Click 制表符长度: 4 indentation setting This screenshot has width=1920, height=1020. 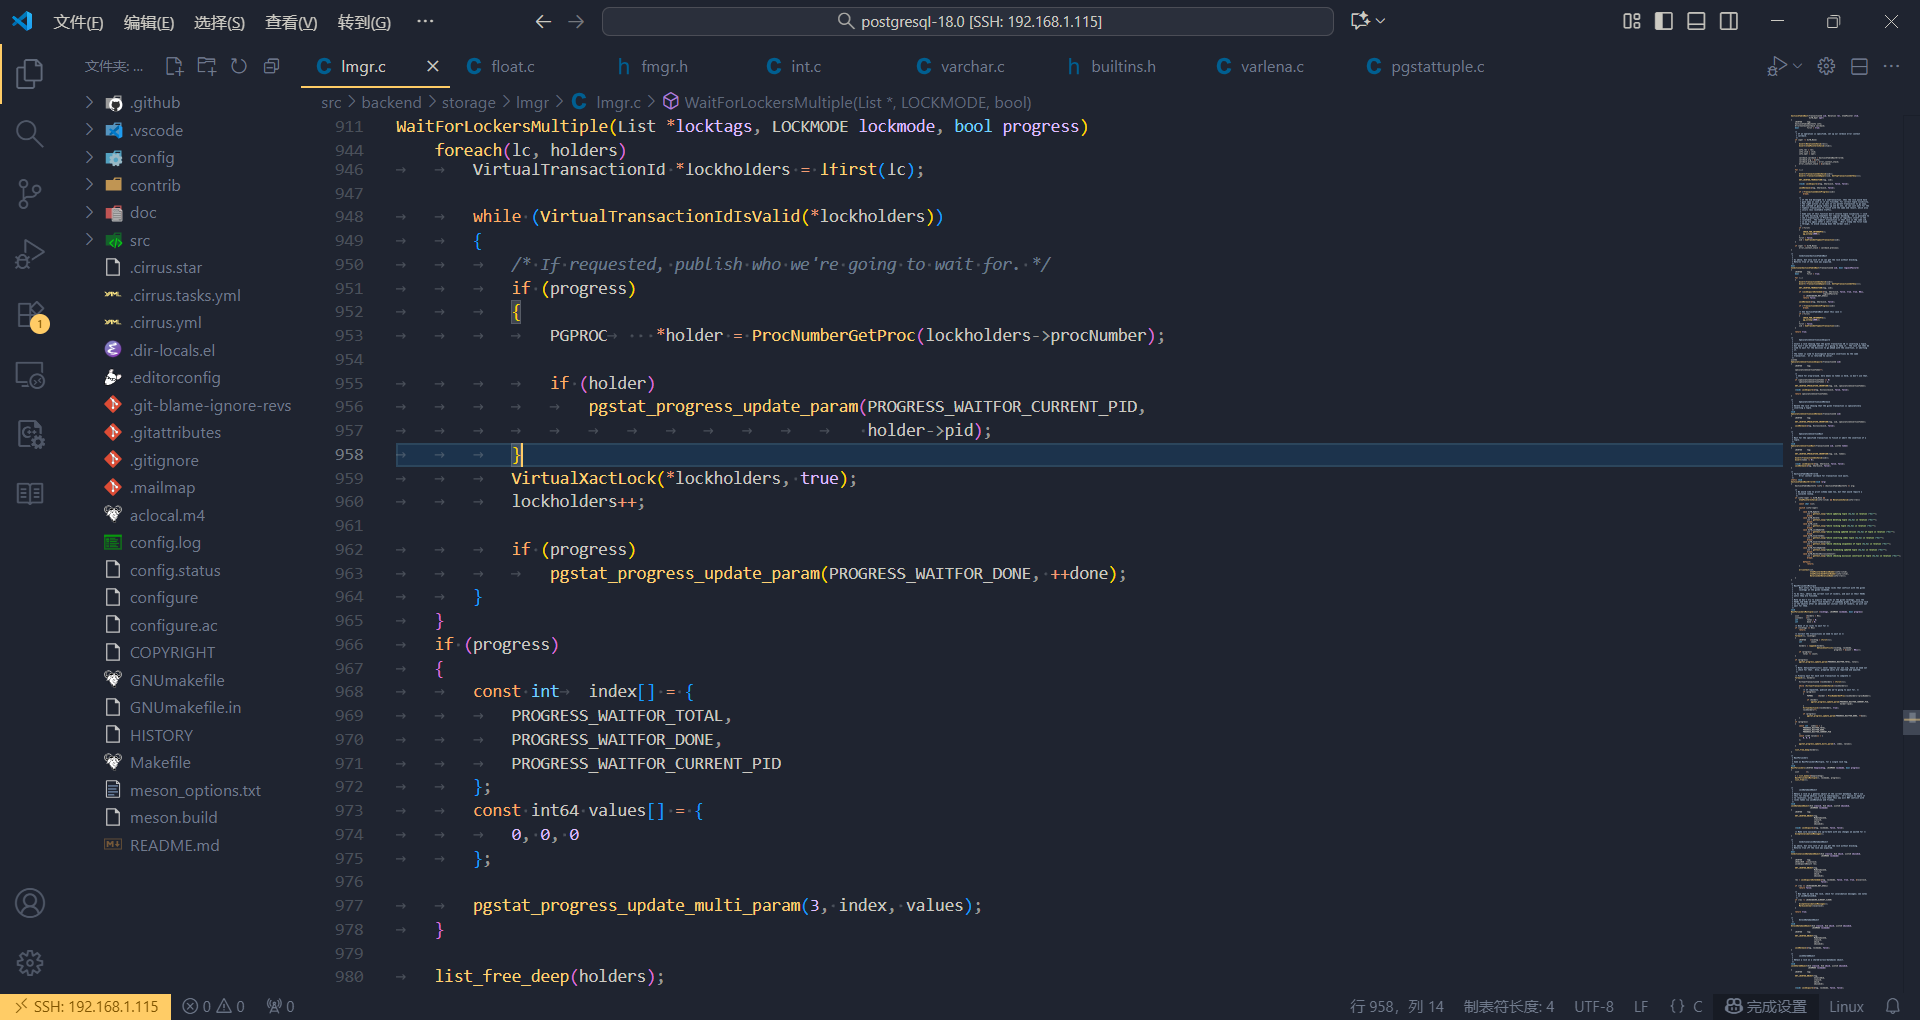pyautogui.click(x=1508, y=1007)
